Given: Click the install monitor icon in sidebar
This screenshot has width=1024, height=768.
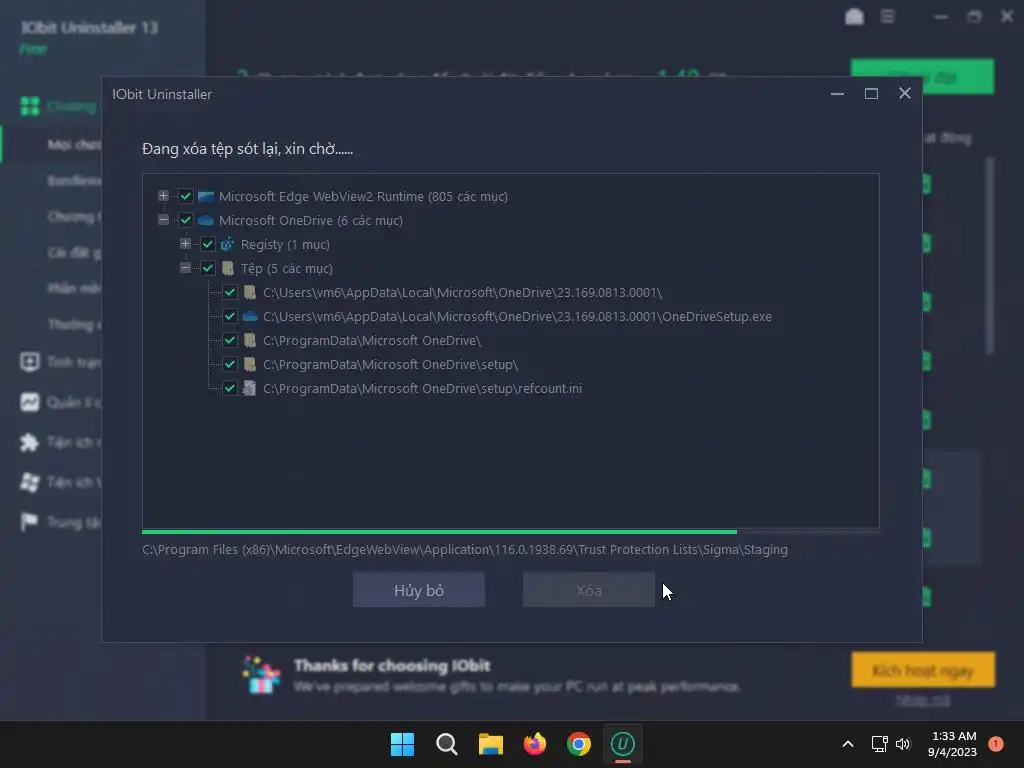Looking at the screenshot, I should [x=30, y=362].
